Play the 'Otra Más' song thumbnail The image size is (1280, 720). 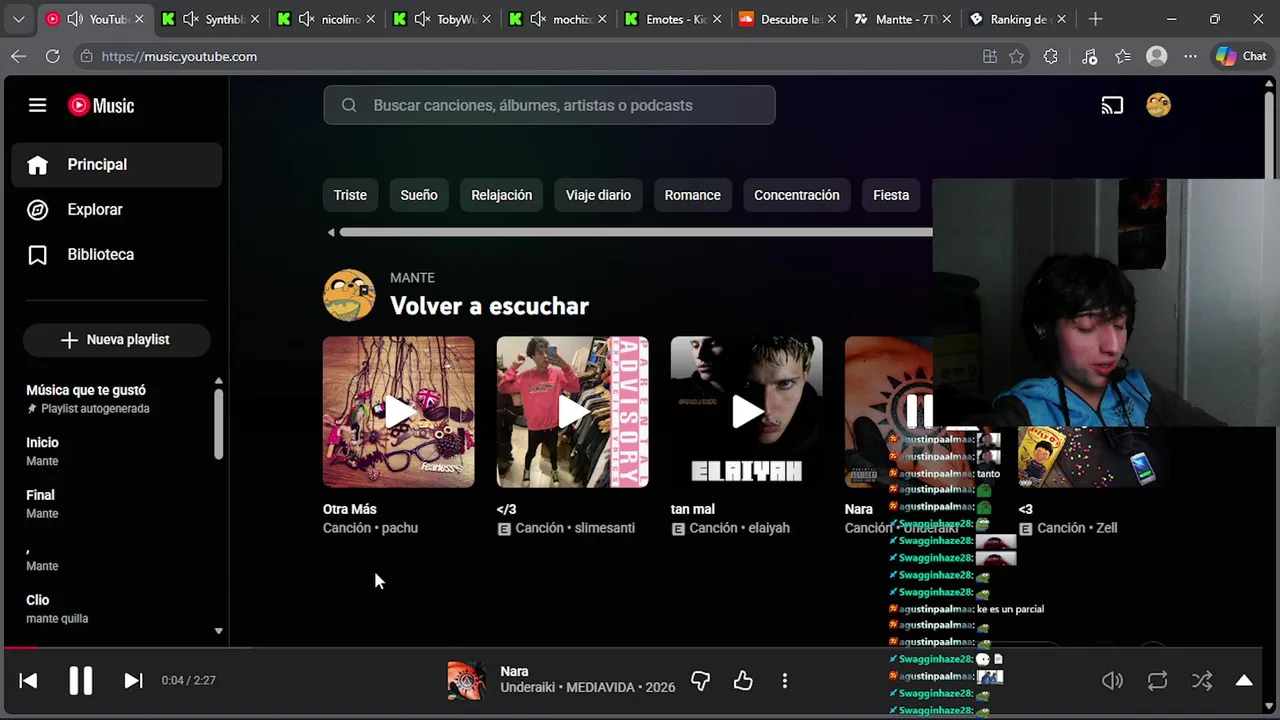pos(399,412)
